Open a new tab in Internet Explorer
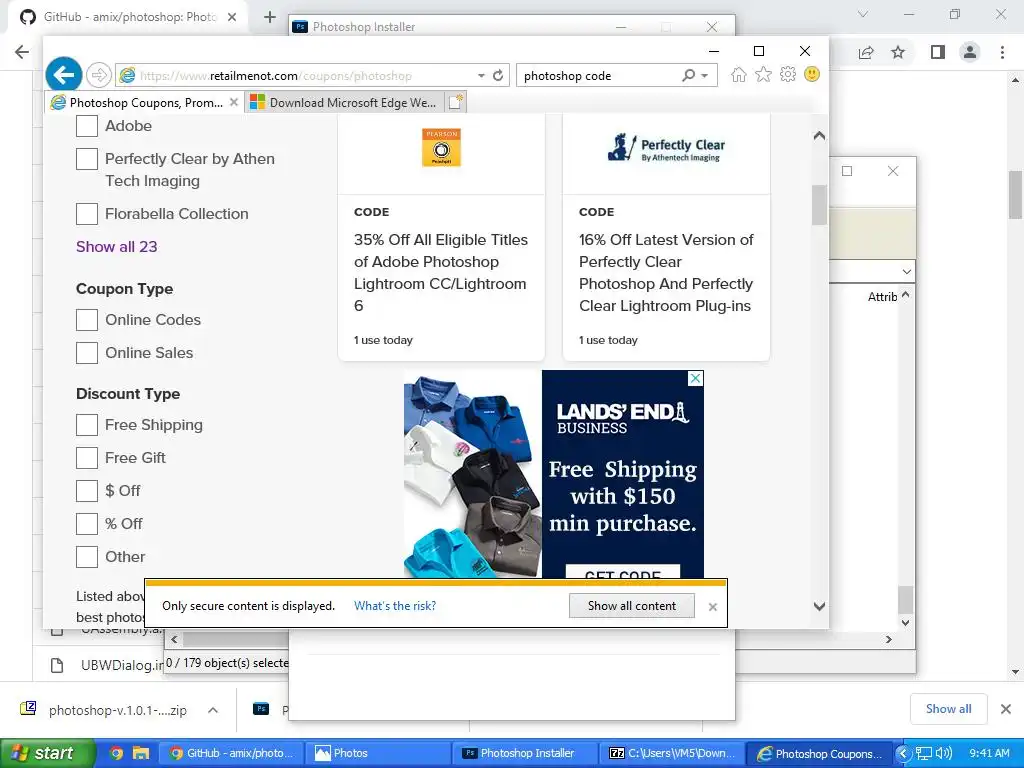This screenshot has height=768, width=1024. 456,102
